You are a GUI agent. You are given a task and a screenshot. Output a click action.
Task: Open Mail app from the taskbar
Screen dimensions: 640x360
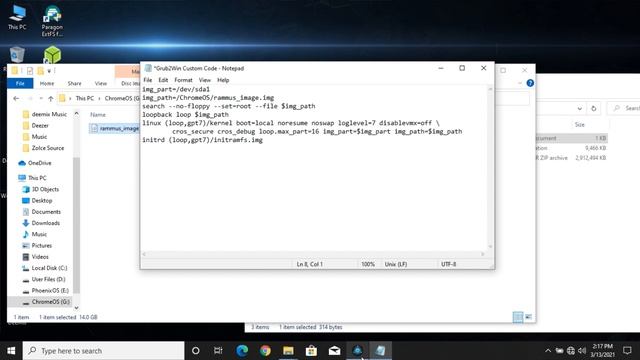(x=335, y=351)
